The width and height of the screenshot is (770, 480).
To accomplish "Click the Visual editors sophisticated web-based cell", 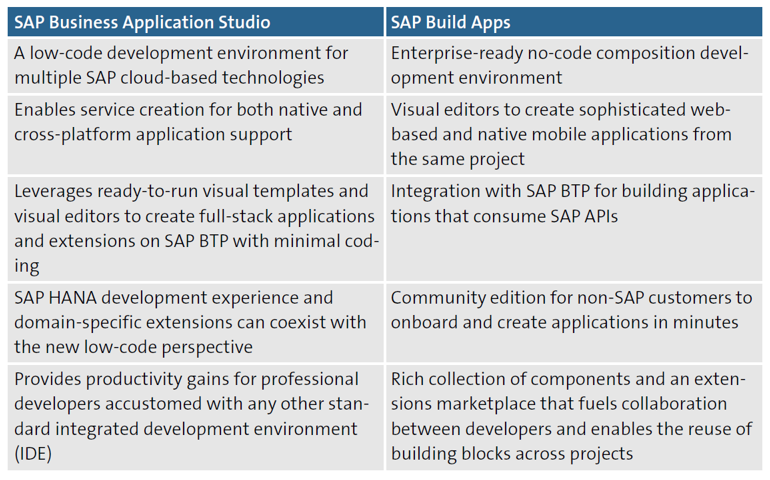I will [x=574, y=133].
